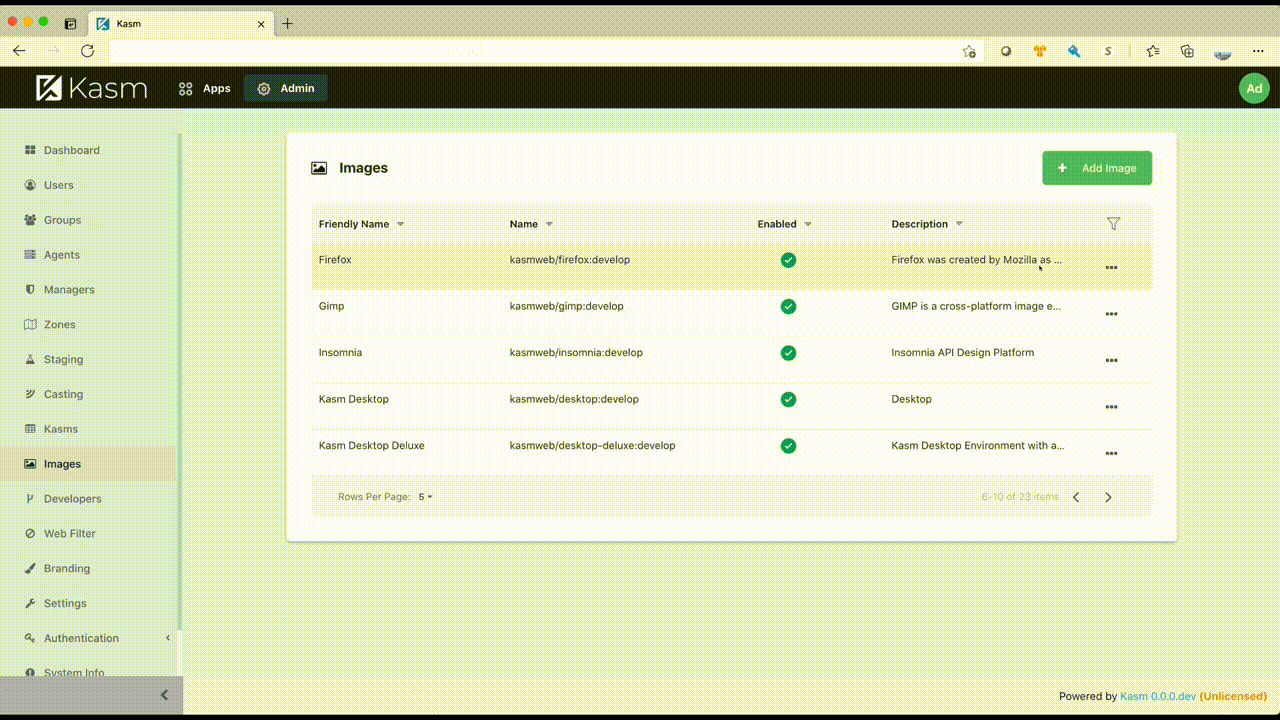This screenshot has width=1280, height=720.
Task: Click kasmweb/desktop-deluxe:develop cell
Action: pos(592,446)
